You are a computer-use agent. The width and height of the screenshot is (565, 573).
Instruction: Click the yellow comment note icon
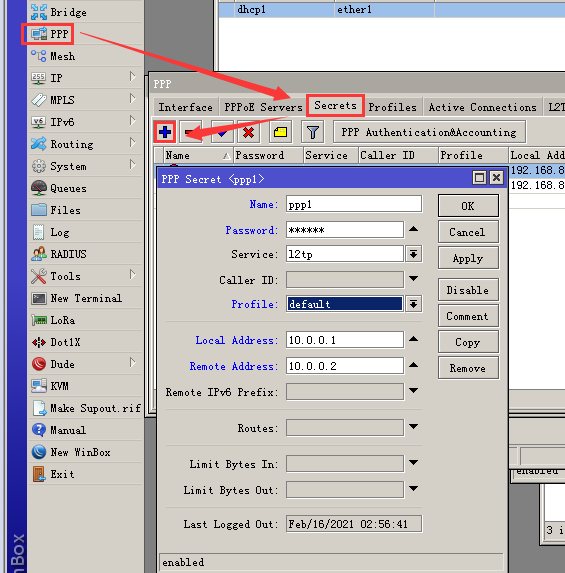(280, 132)
